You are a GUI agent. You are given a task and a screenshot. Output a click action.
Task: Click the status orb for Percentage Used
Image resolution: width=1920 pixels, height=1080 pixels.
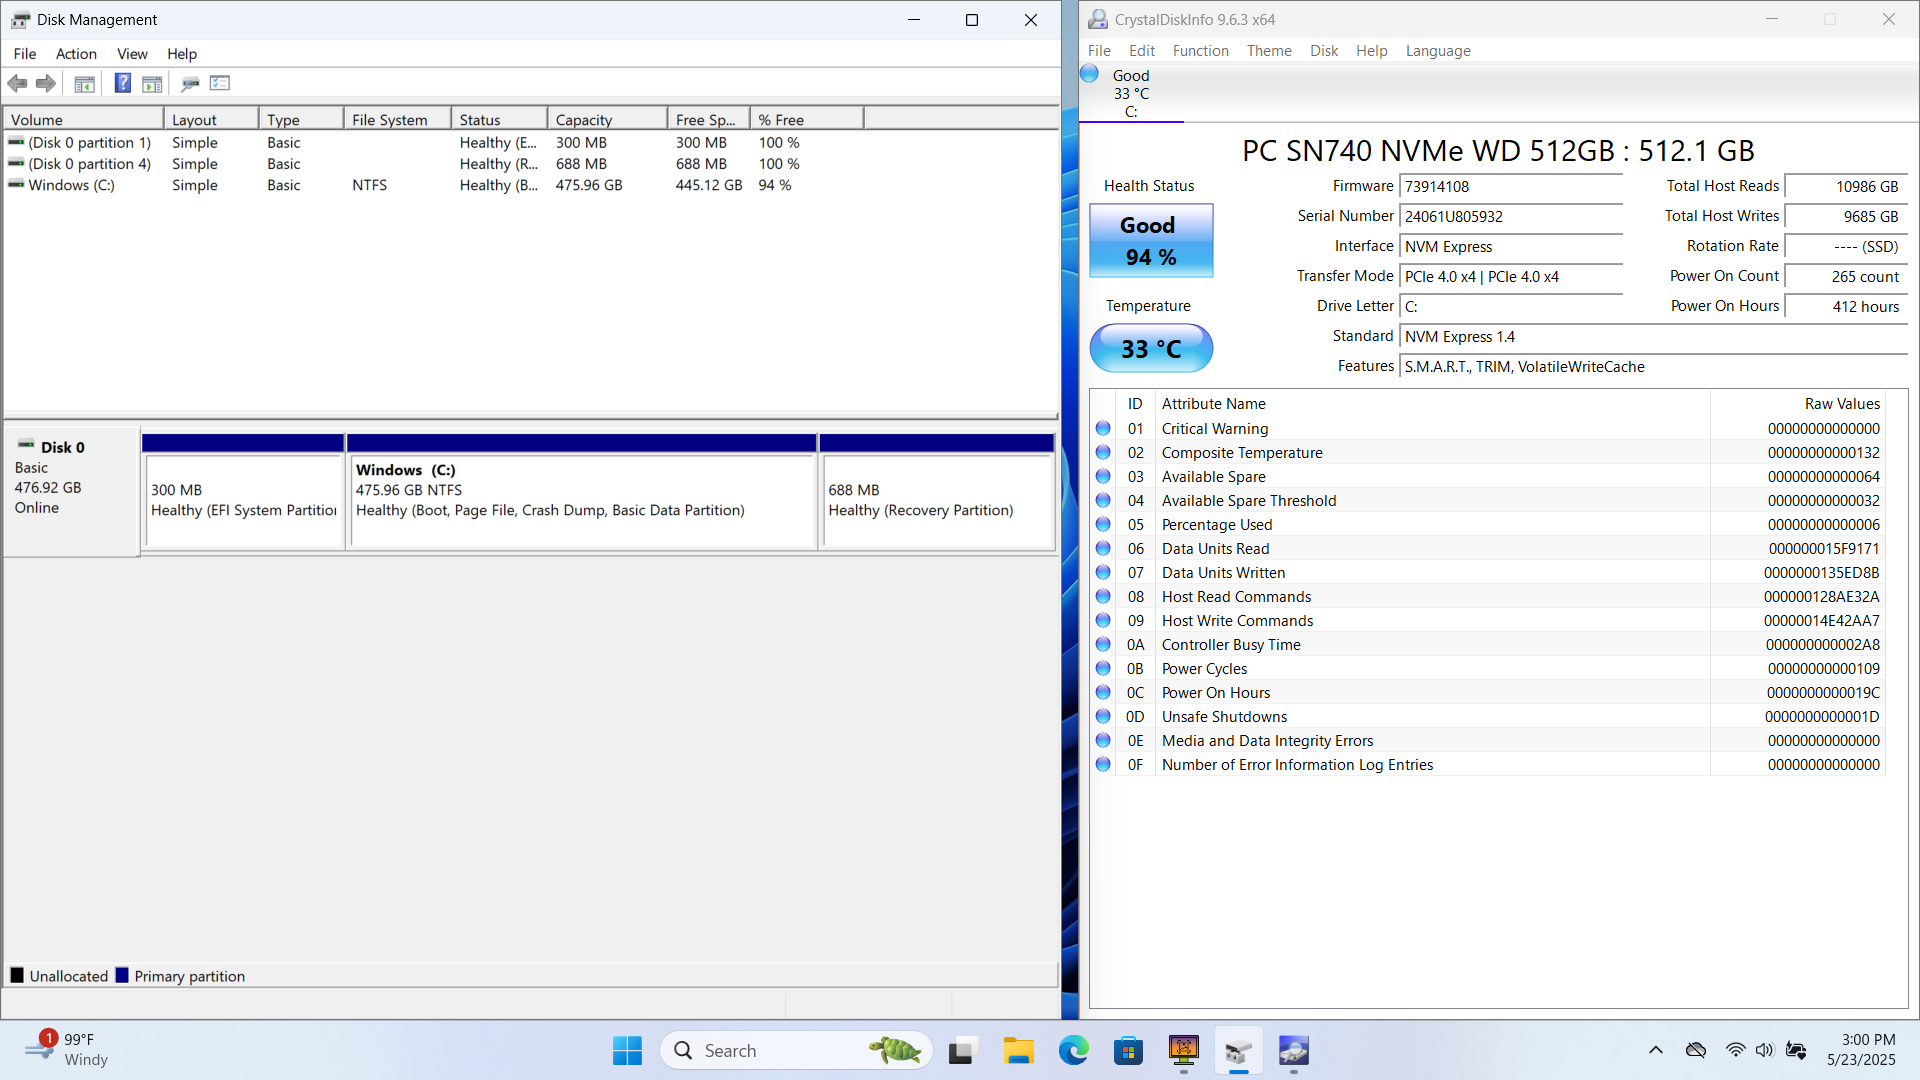(x=1103, y=524)
